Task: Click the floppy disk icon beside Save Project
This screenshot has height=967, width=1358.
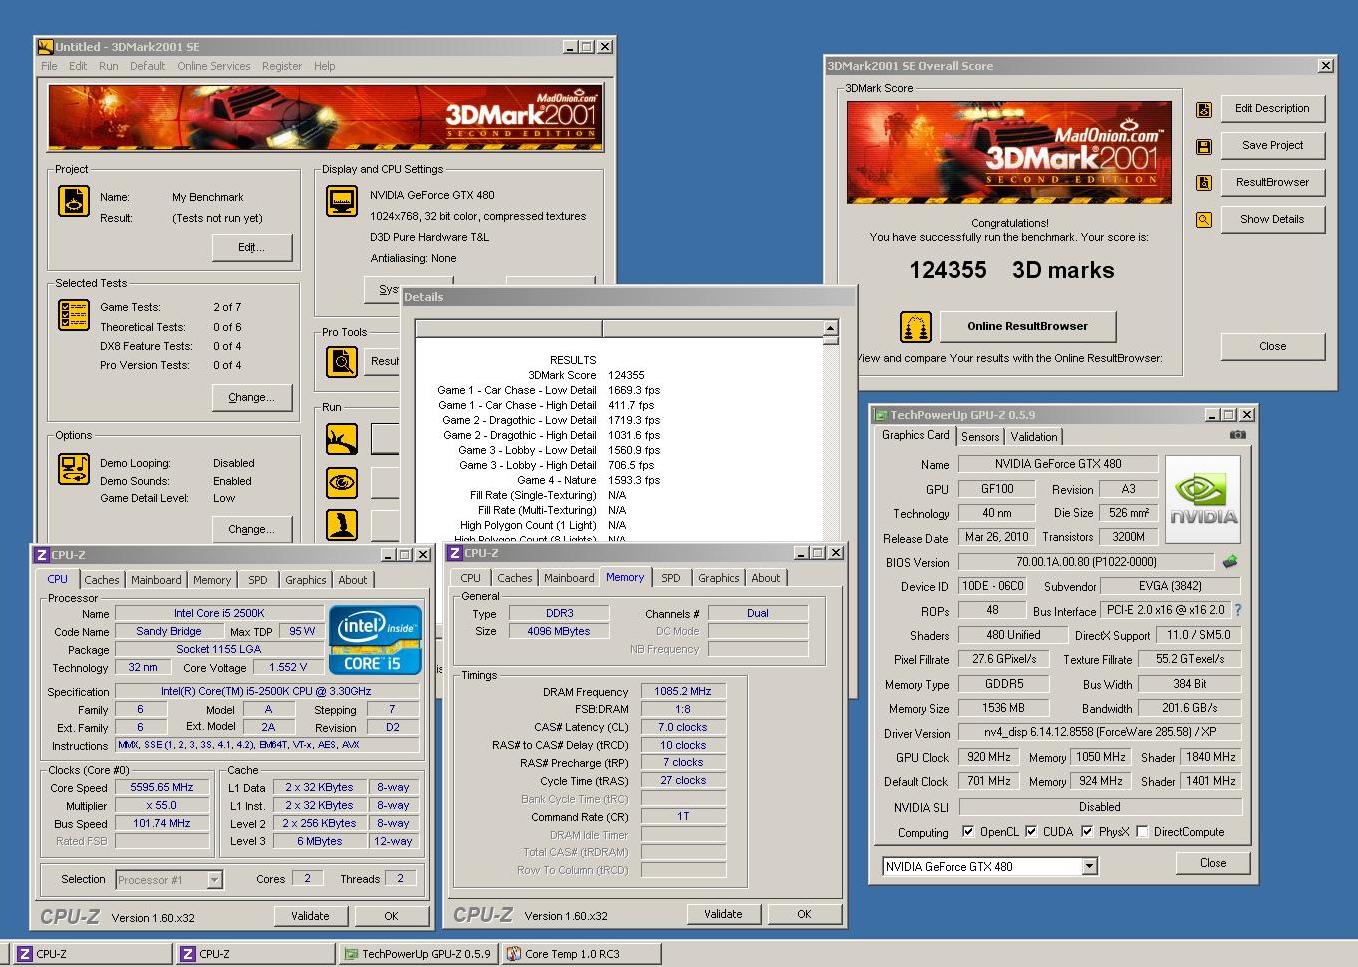Action: [x=1204, y=147]
